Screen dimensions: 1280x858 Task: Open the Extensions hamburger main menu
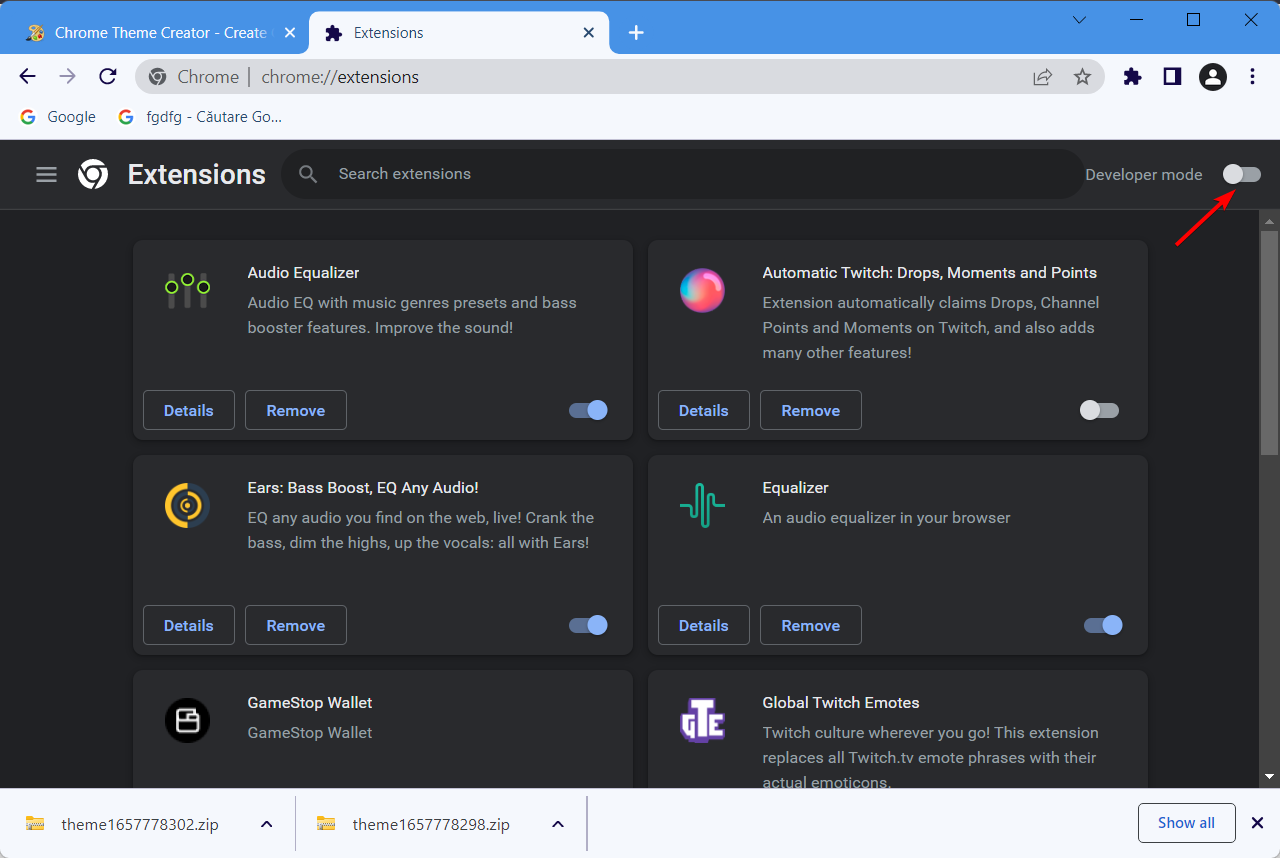[x=46, y=174]
